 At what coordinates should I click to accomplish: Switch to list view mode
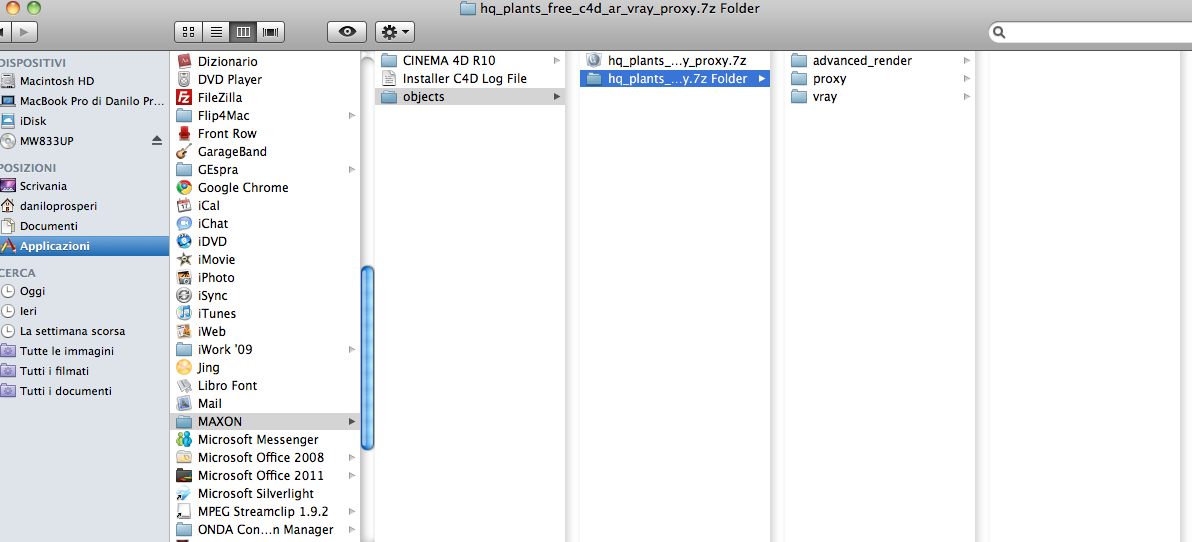[x=217, y=32]
